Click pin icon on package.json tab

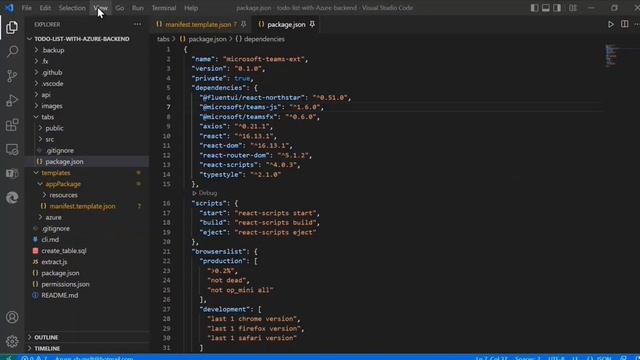[312, 24]
